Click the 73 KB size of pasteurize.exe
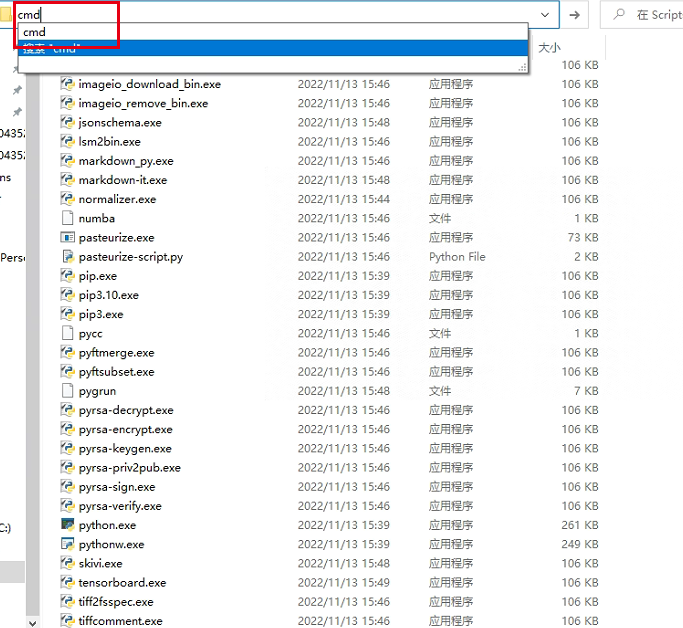 [x=583, y=237]
